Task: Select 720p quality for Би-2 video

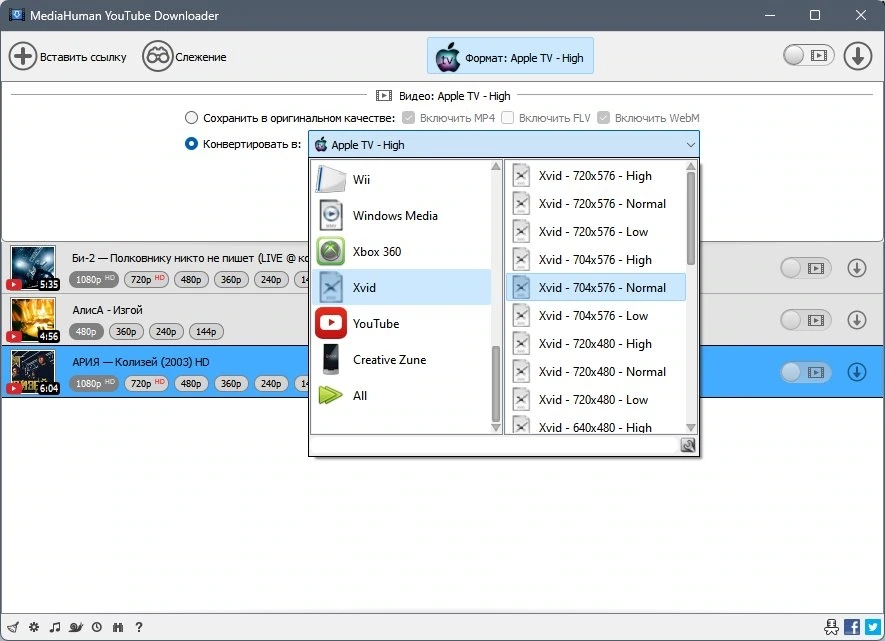Action: click(x=147, y=279)
